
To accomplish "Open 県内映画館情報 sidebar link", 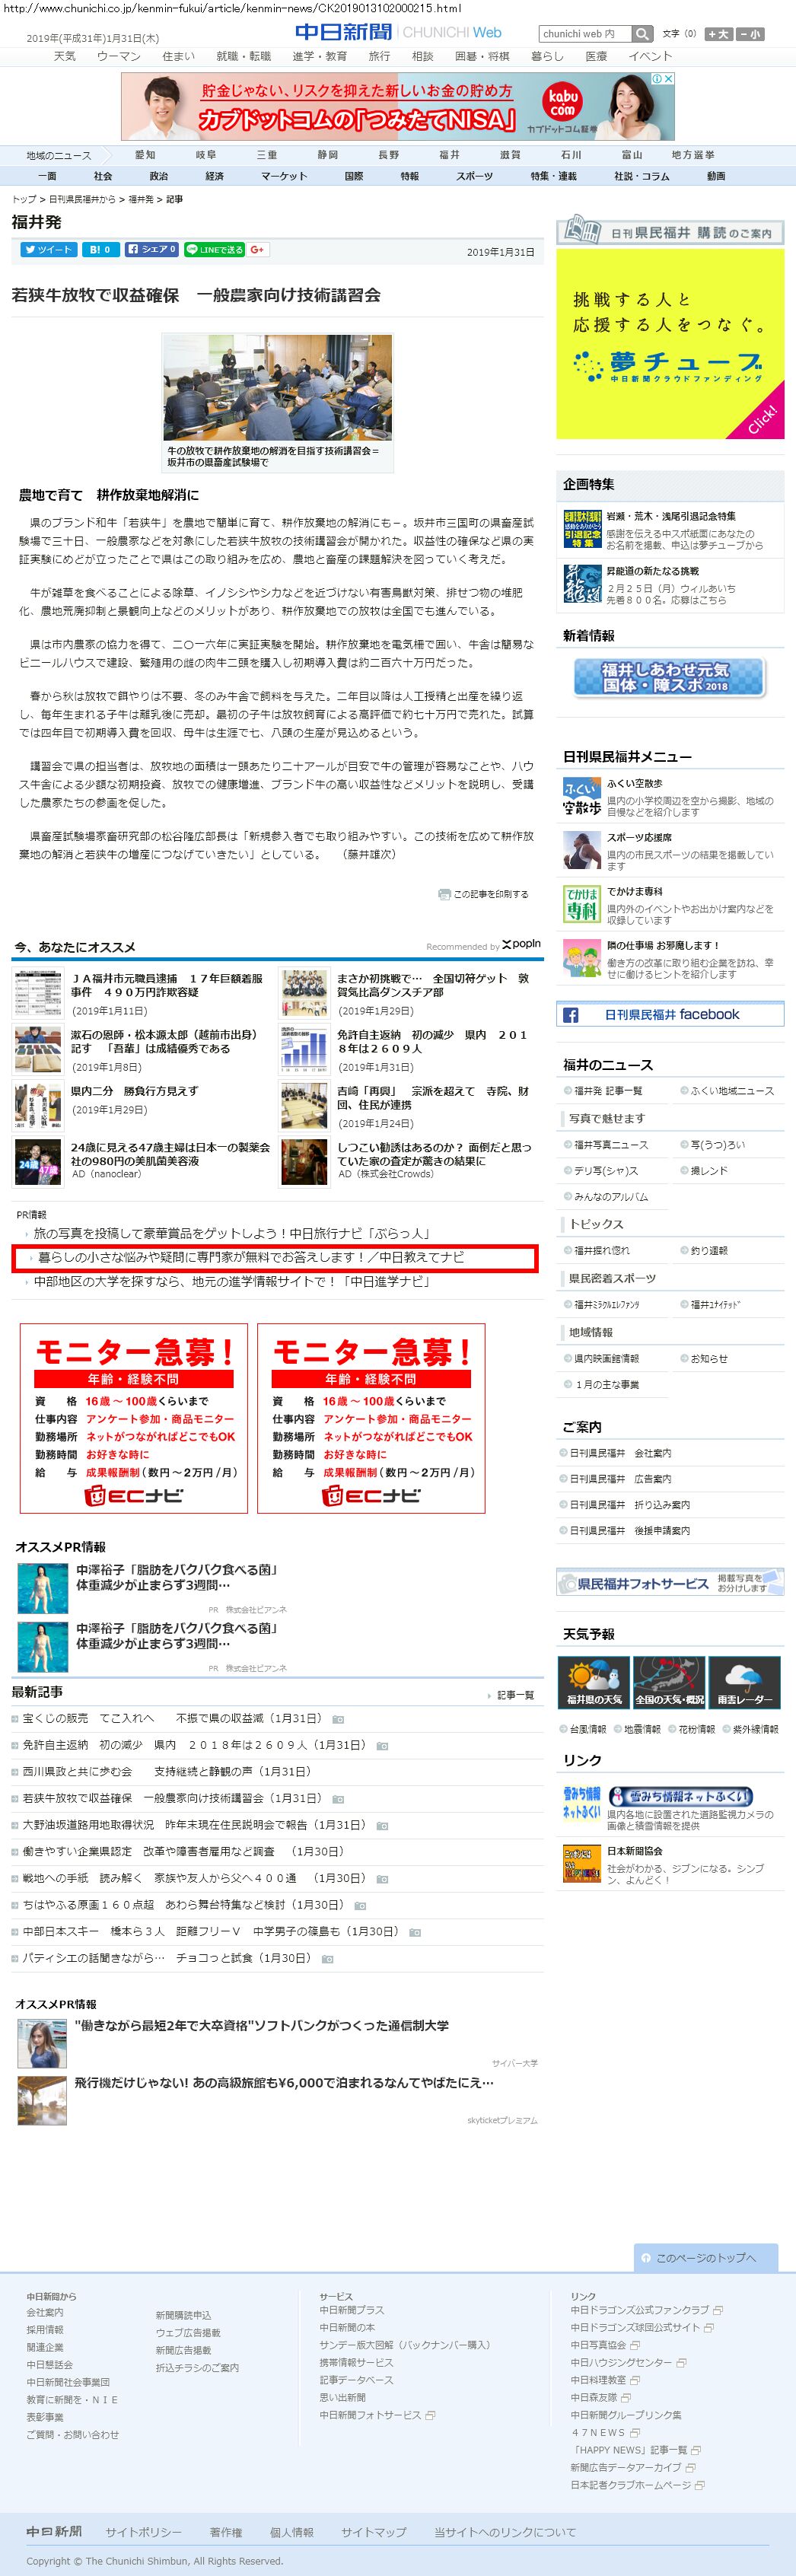I will coord(606,1358).
